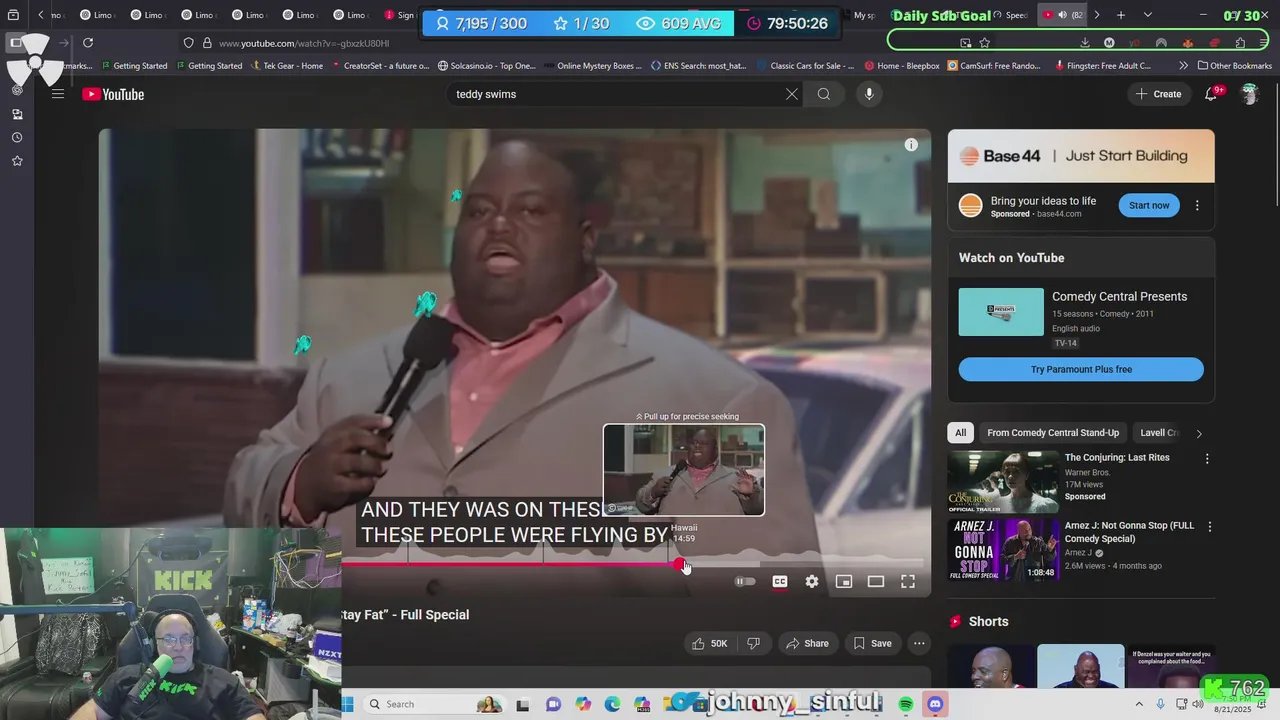Enter full screen video mode

(x=908, y=581)
